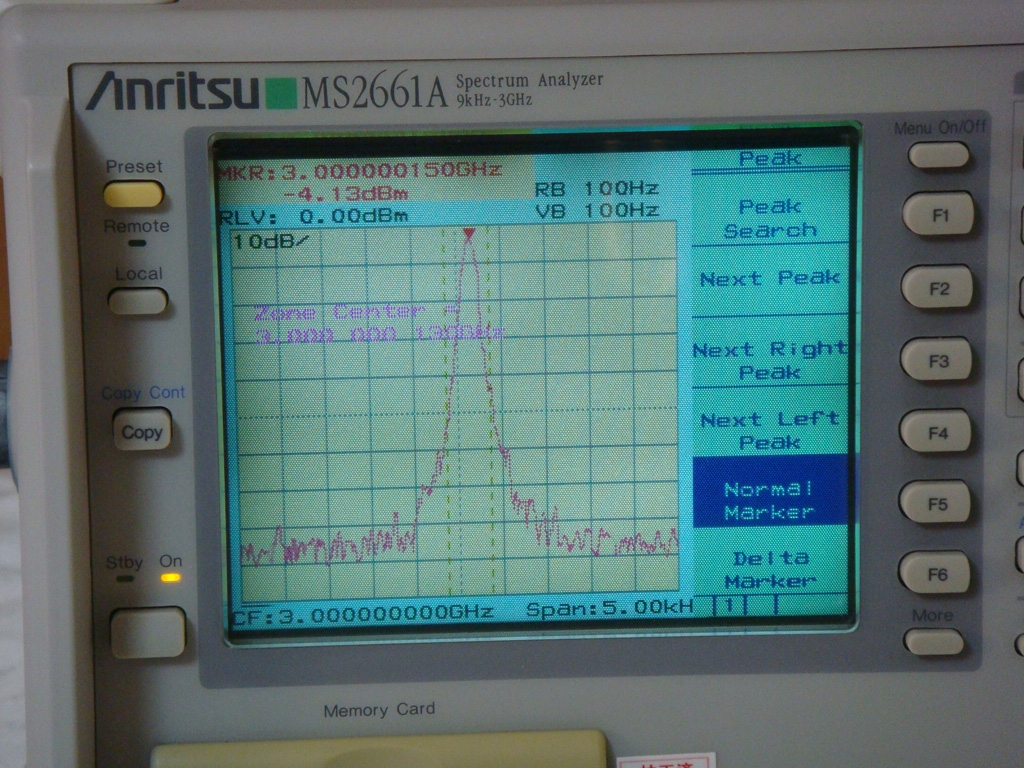Viewport: 1024px width, 768px height.
Task: Click the highlighted Normal Marker entry
Action: pos(770,491)
